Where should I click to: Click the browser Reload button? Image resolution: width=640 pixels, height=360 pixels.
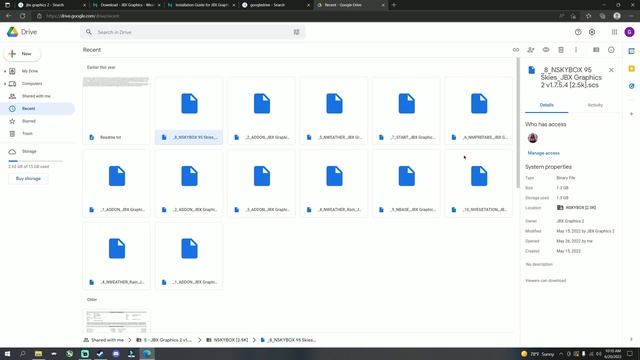click(x=22, y=16)
